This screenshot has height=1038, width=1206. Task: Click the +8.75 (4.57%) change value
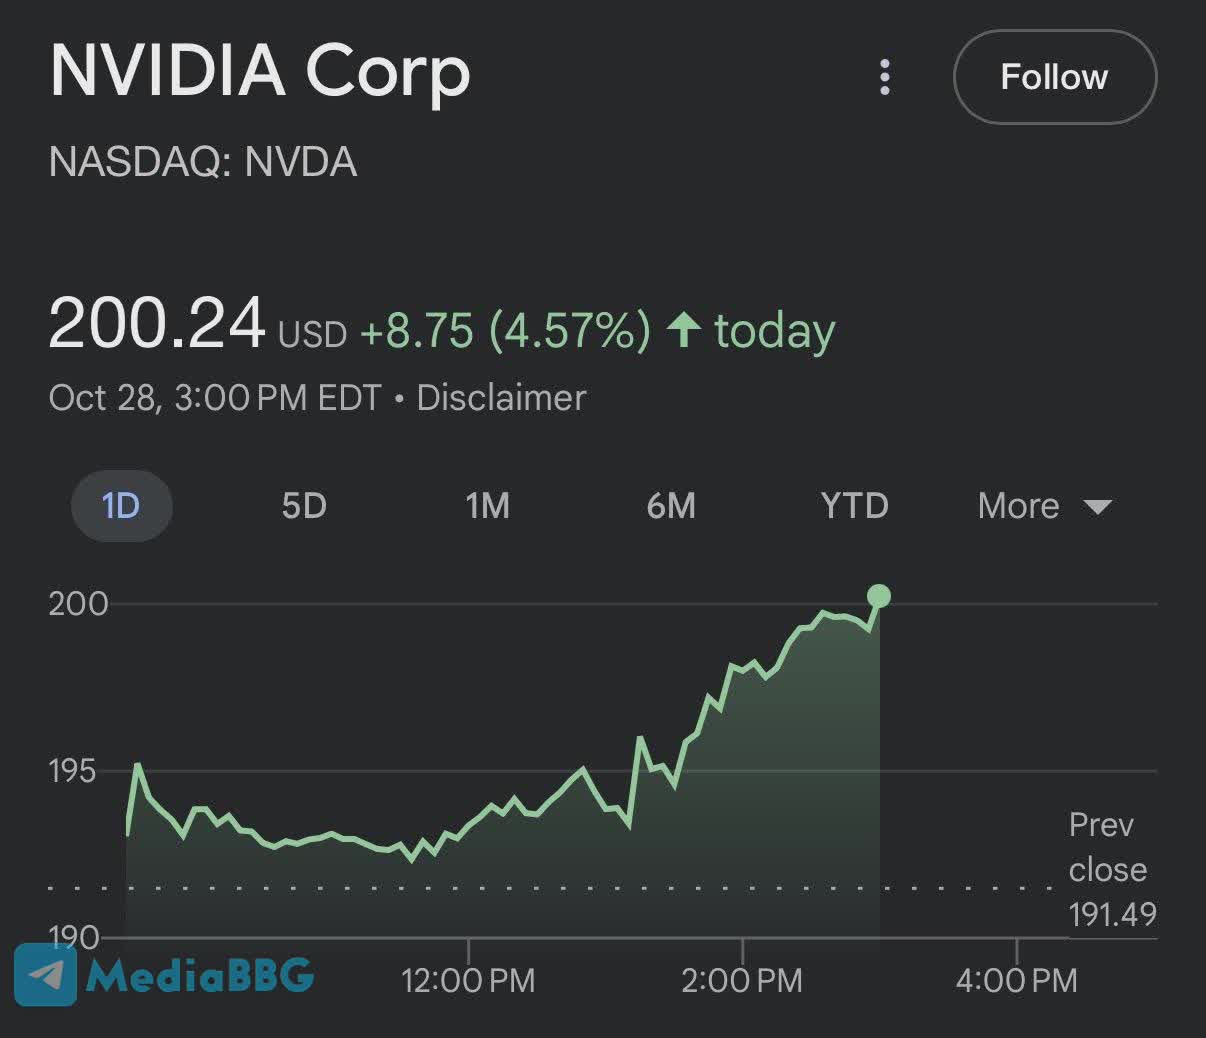(x=505, y=330)
